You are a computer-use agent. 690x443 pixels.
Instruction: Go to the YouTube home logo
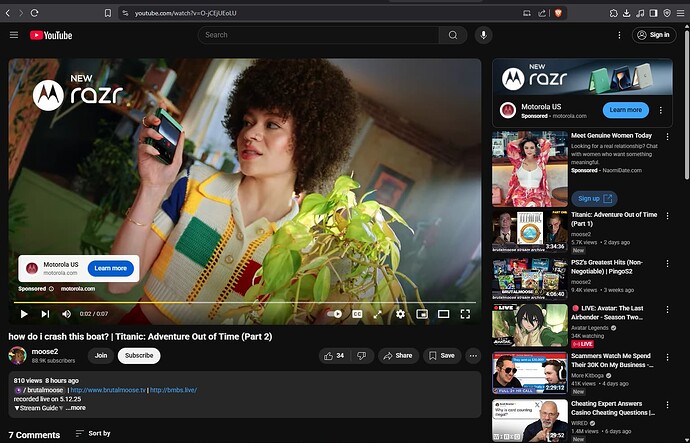click(x=51, y=35)
